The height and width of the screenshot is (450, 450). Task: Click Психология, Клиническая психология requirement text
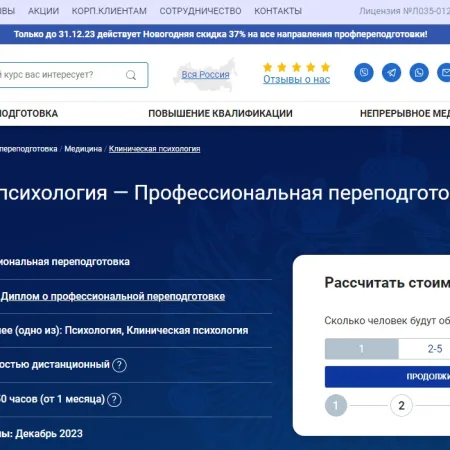coord(156,331)
